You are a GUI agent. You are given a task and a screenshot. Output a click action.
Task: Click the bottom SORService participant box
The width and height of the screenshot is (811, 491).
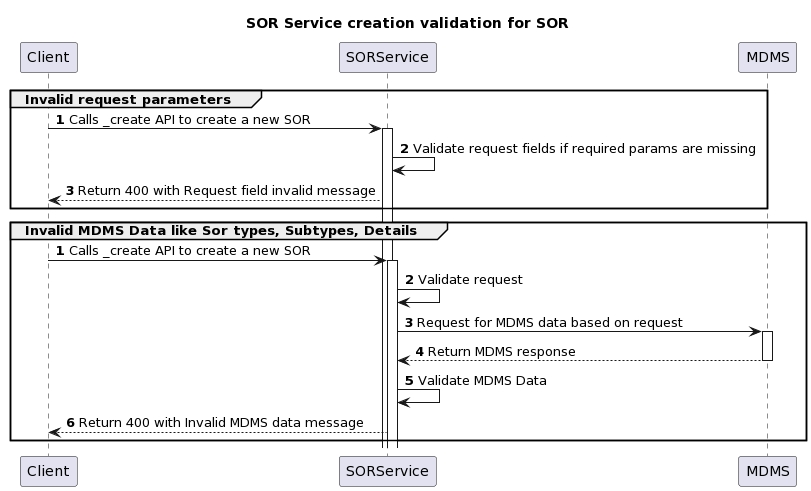[x=387, y=469]
